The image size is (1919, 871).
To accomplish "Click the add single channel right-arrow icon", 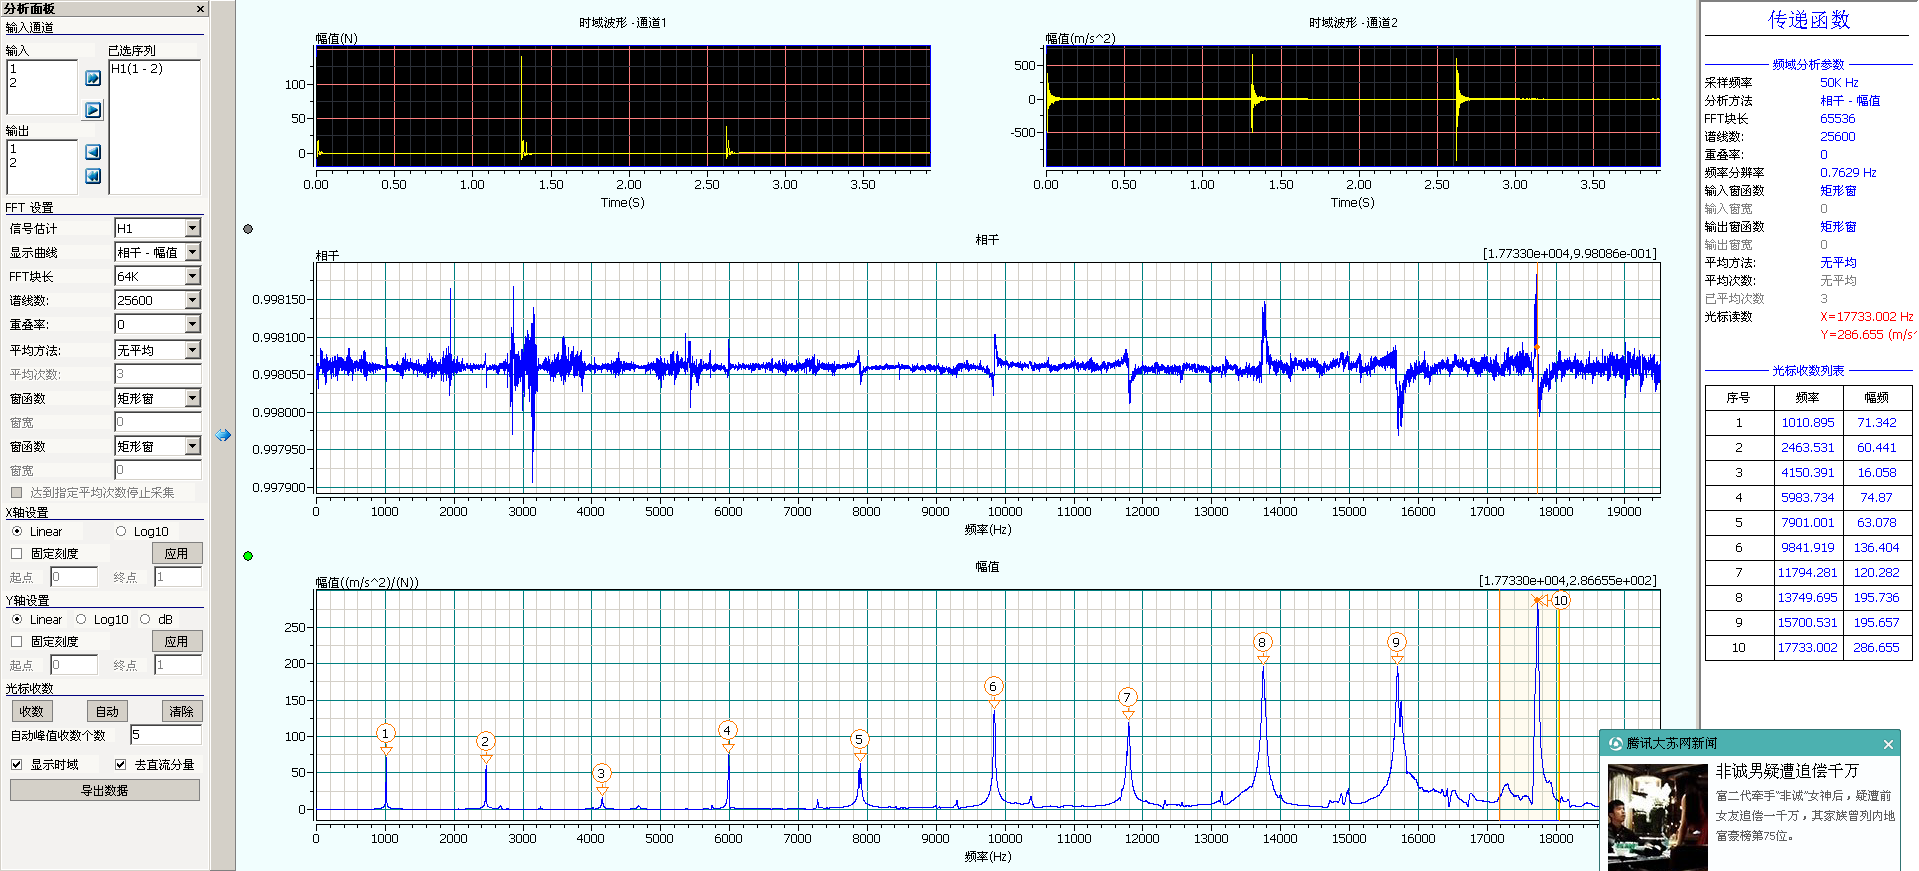I will pyautogui.click(x=93, y=110).
